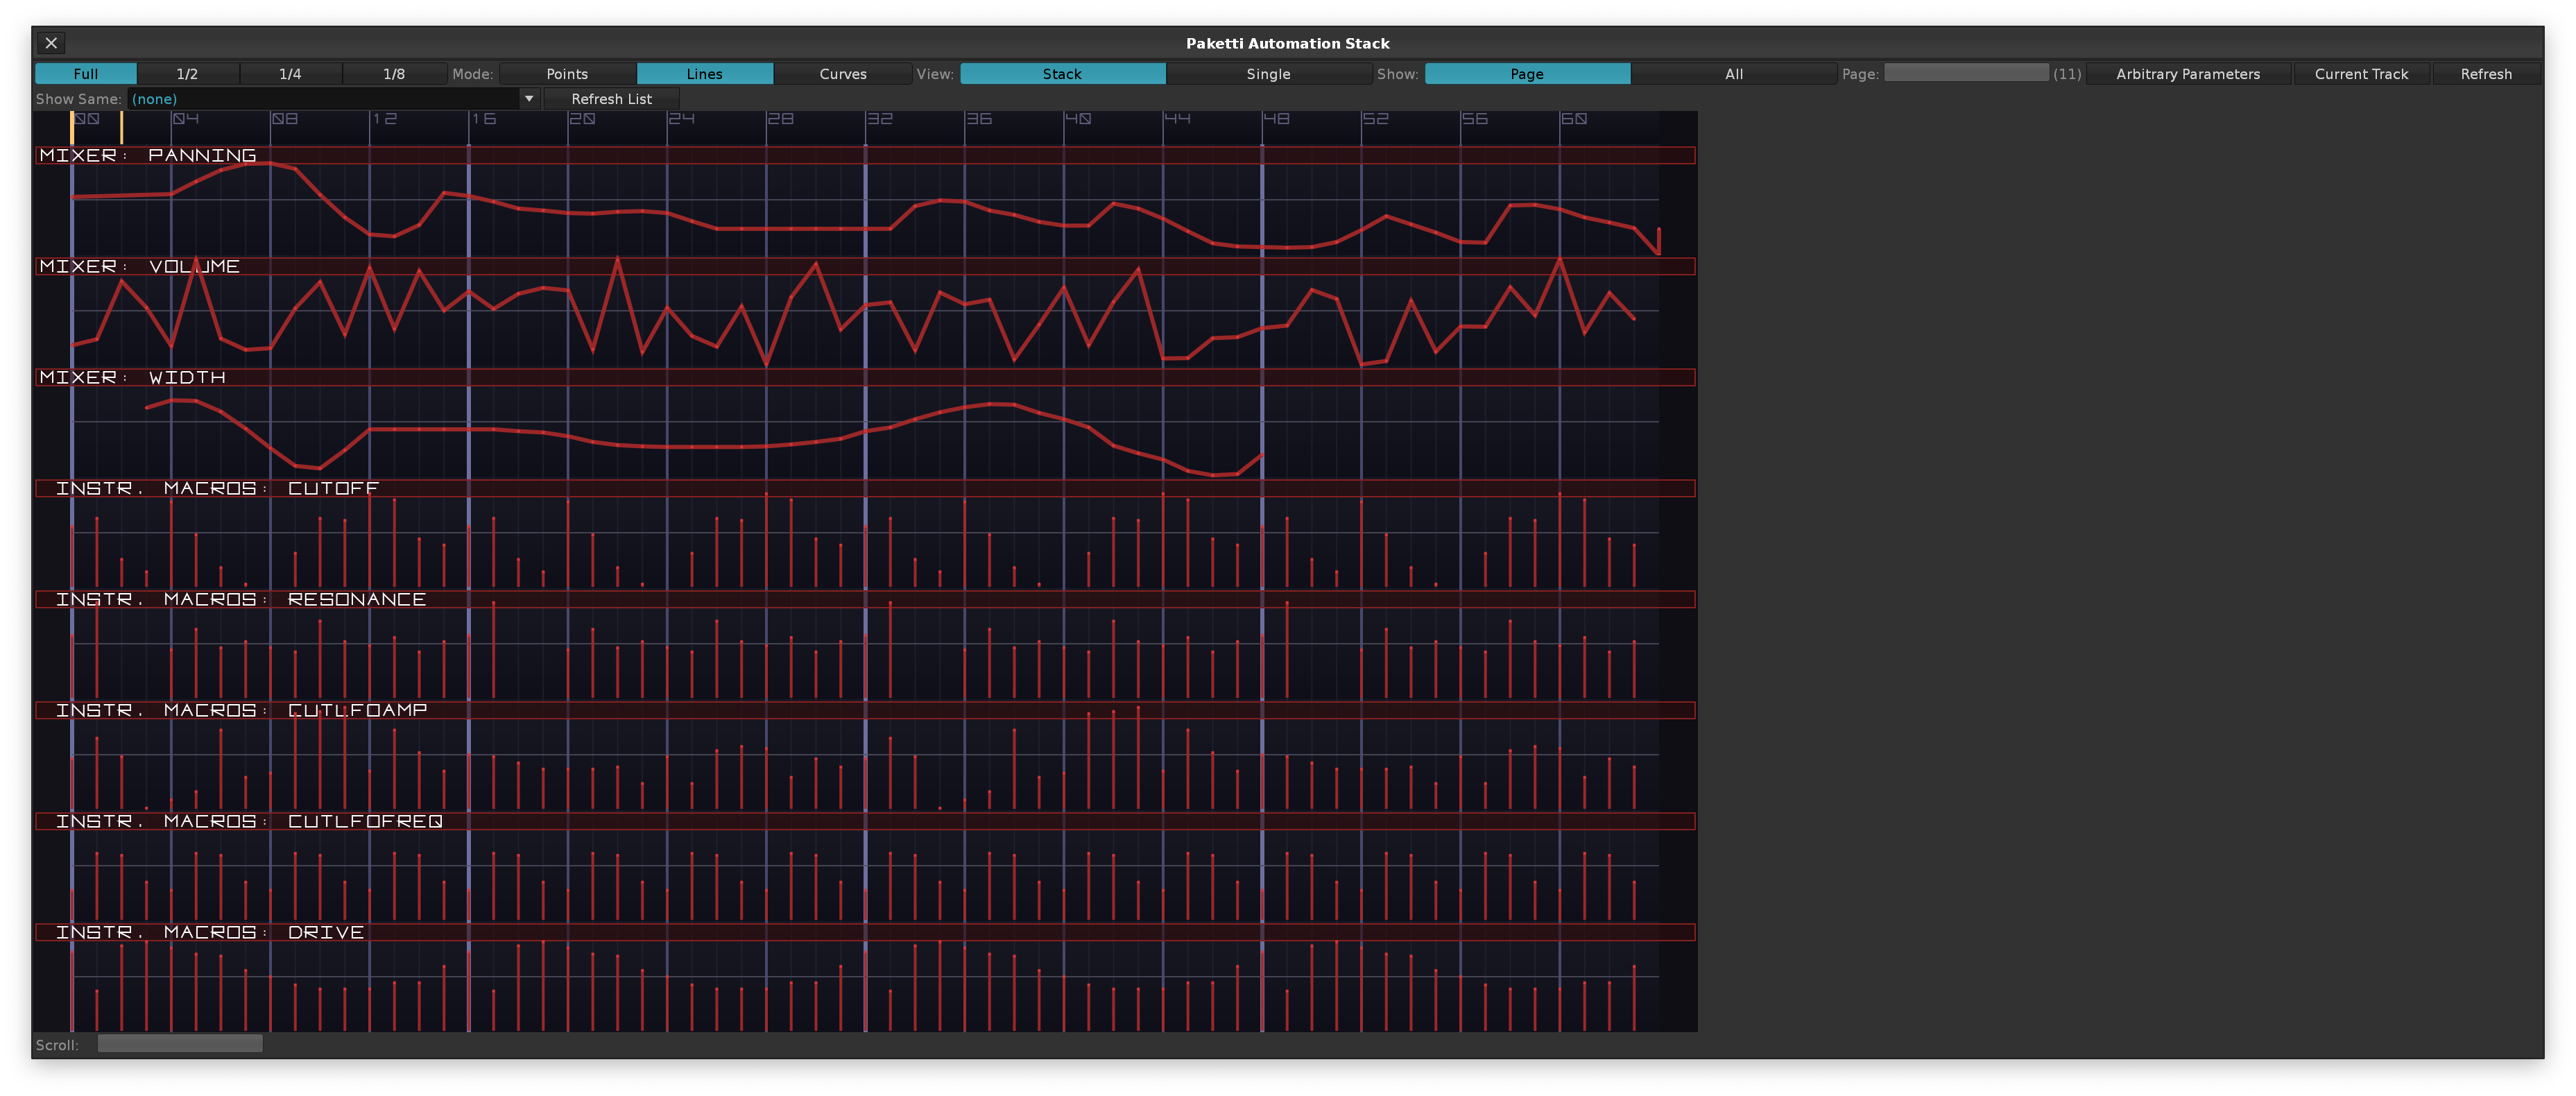
Task: Open the Show Same dropdown
Action: tap(529, 99)
